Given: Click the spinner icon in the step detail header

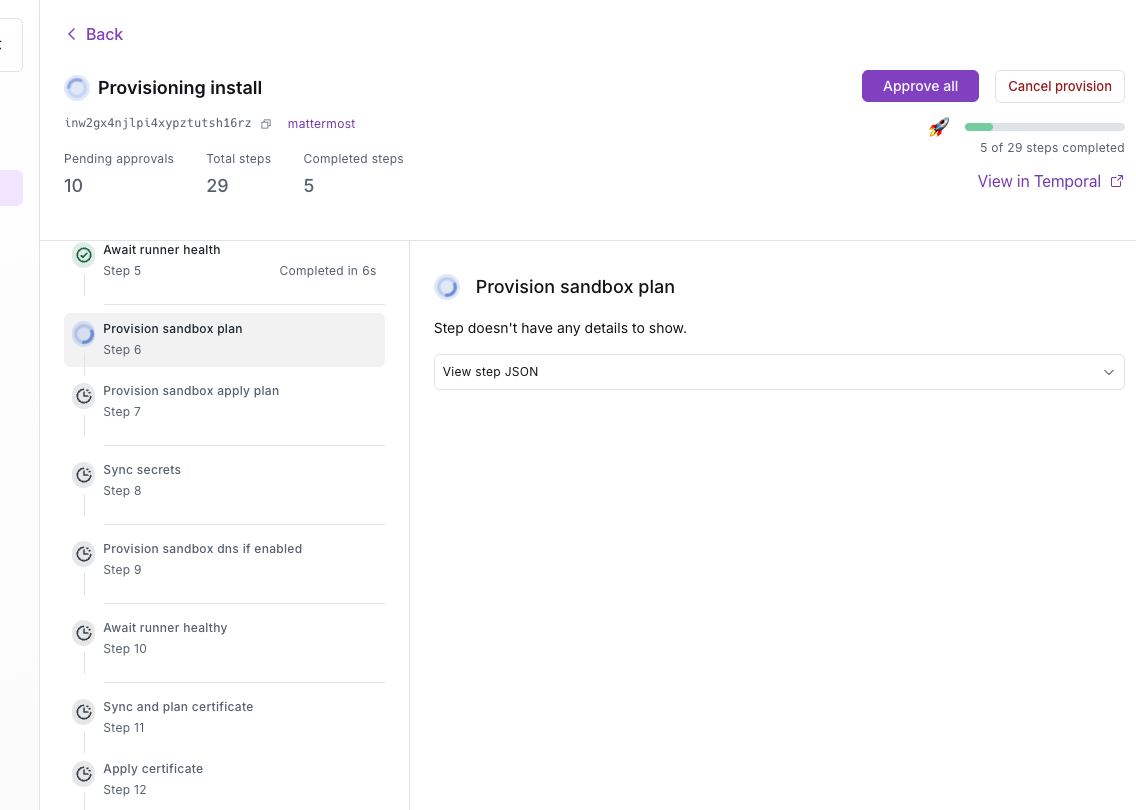Looking at the screenshot, I should [x=446, y=287].
